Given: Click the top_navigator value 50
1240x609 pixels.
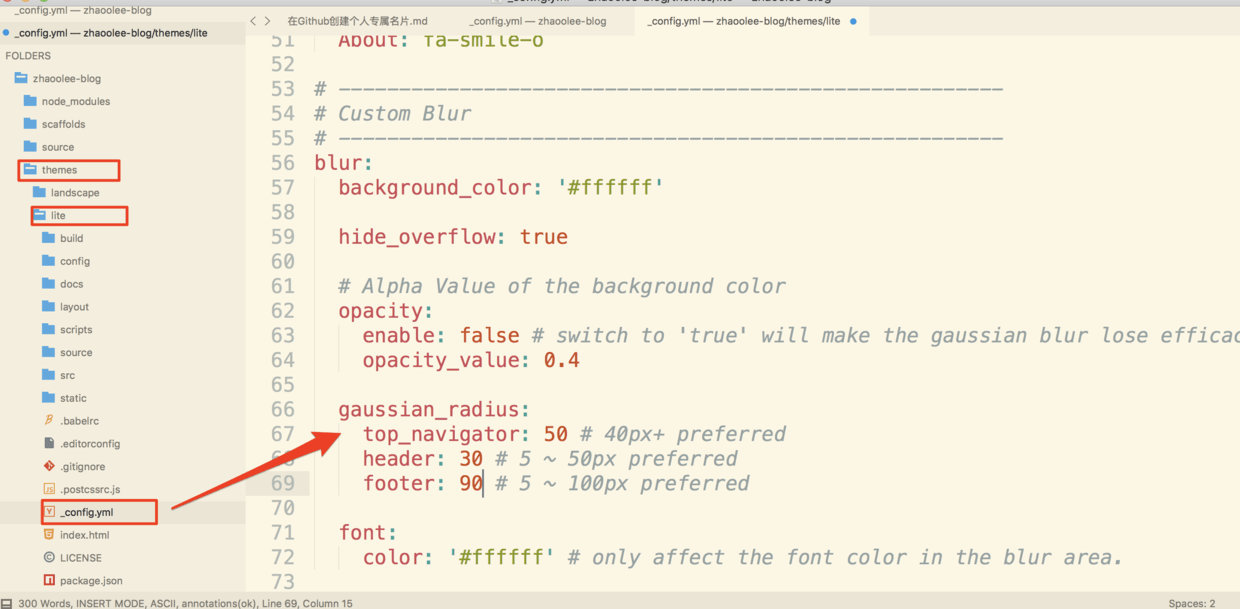Looking at the screenshot, I should 556,434.
